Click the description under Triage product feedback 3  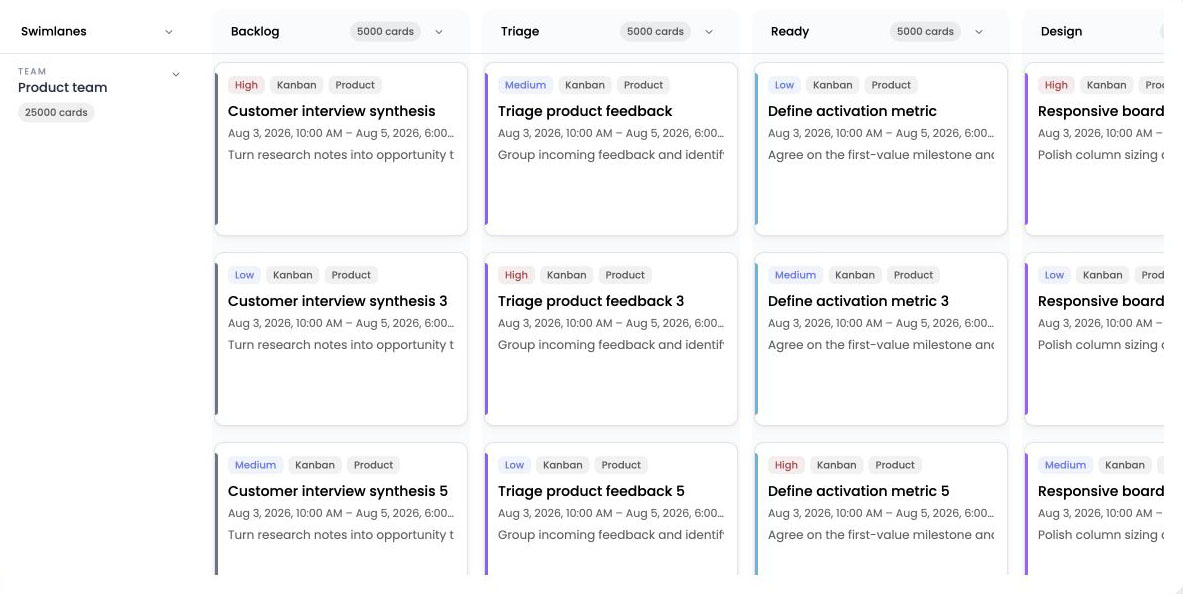611,345
